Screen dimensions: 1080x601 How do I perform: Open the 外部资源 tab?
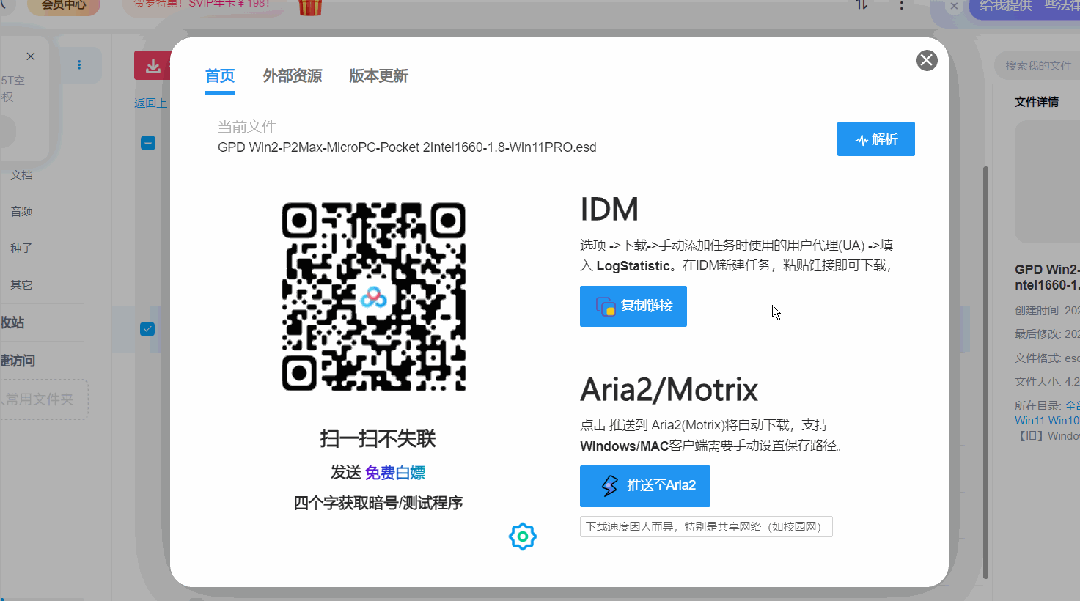pos(292,76)
